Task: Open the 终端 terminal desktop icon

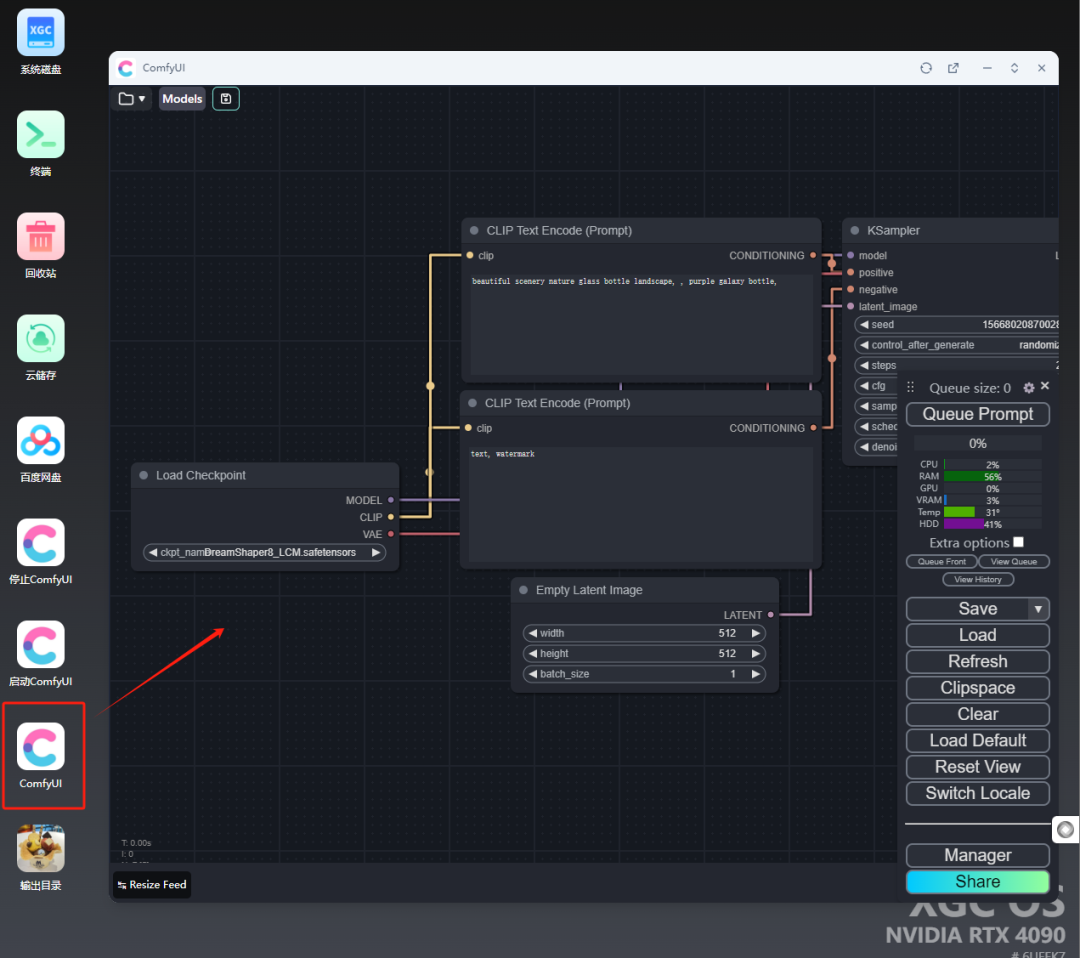Action: pos(41,135)
